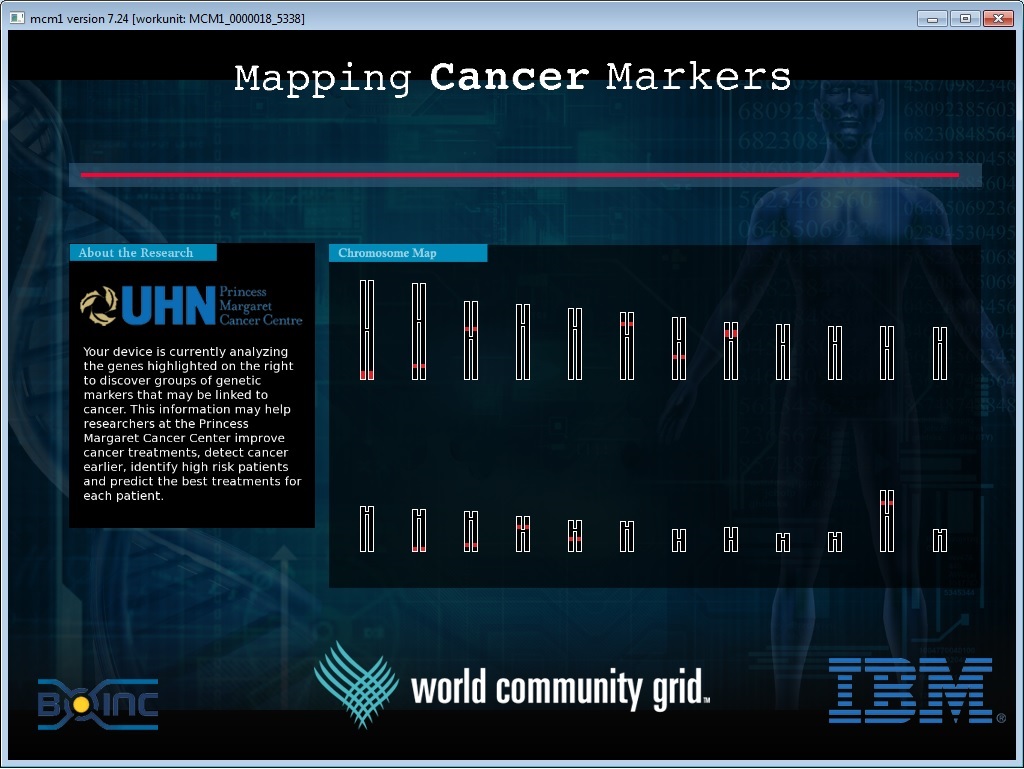This screenshot has width=1024, height=769.
Task: Click the fifth chromosome in the bottom row
Action: (x=575, y=536)
